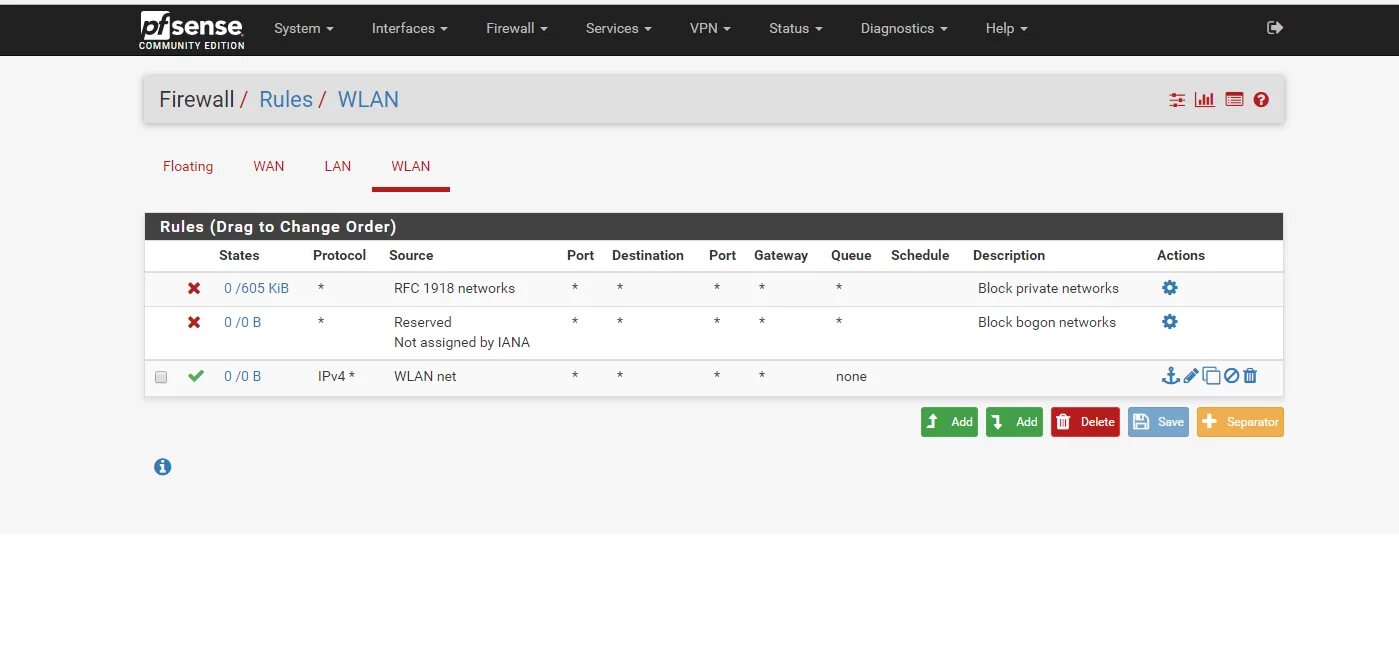This screenshot has height=648, width=1399.
Task: Switch to the Floating tab
Action: coord(188,166)
